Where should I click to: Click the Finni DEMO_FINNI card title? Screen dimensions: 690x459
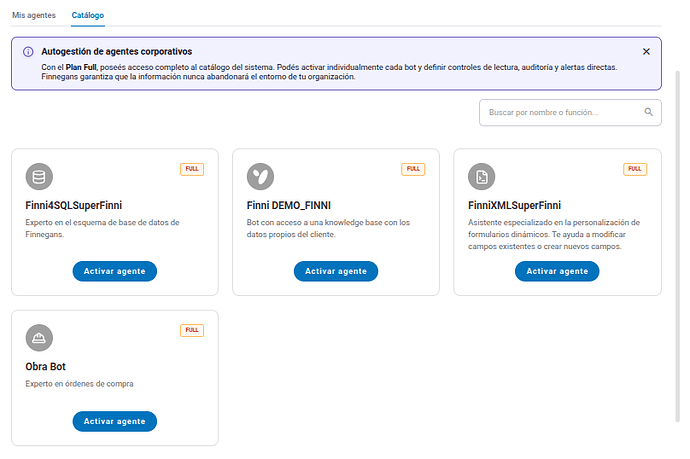tap(288, 206)
